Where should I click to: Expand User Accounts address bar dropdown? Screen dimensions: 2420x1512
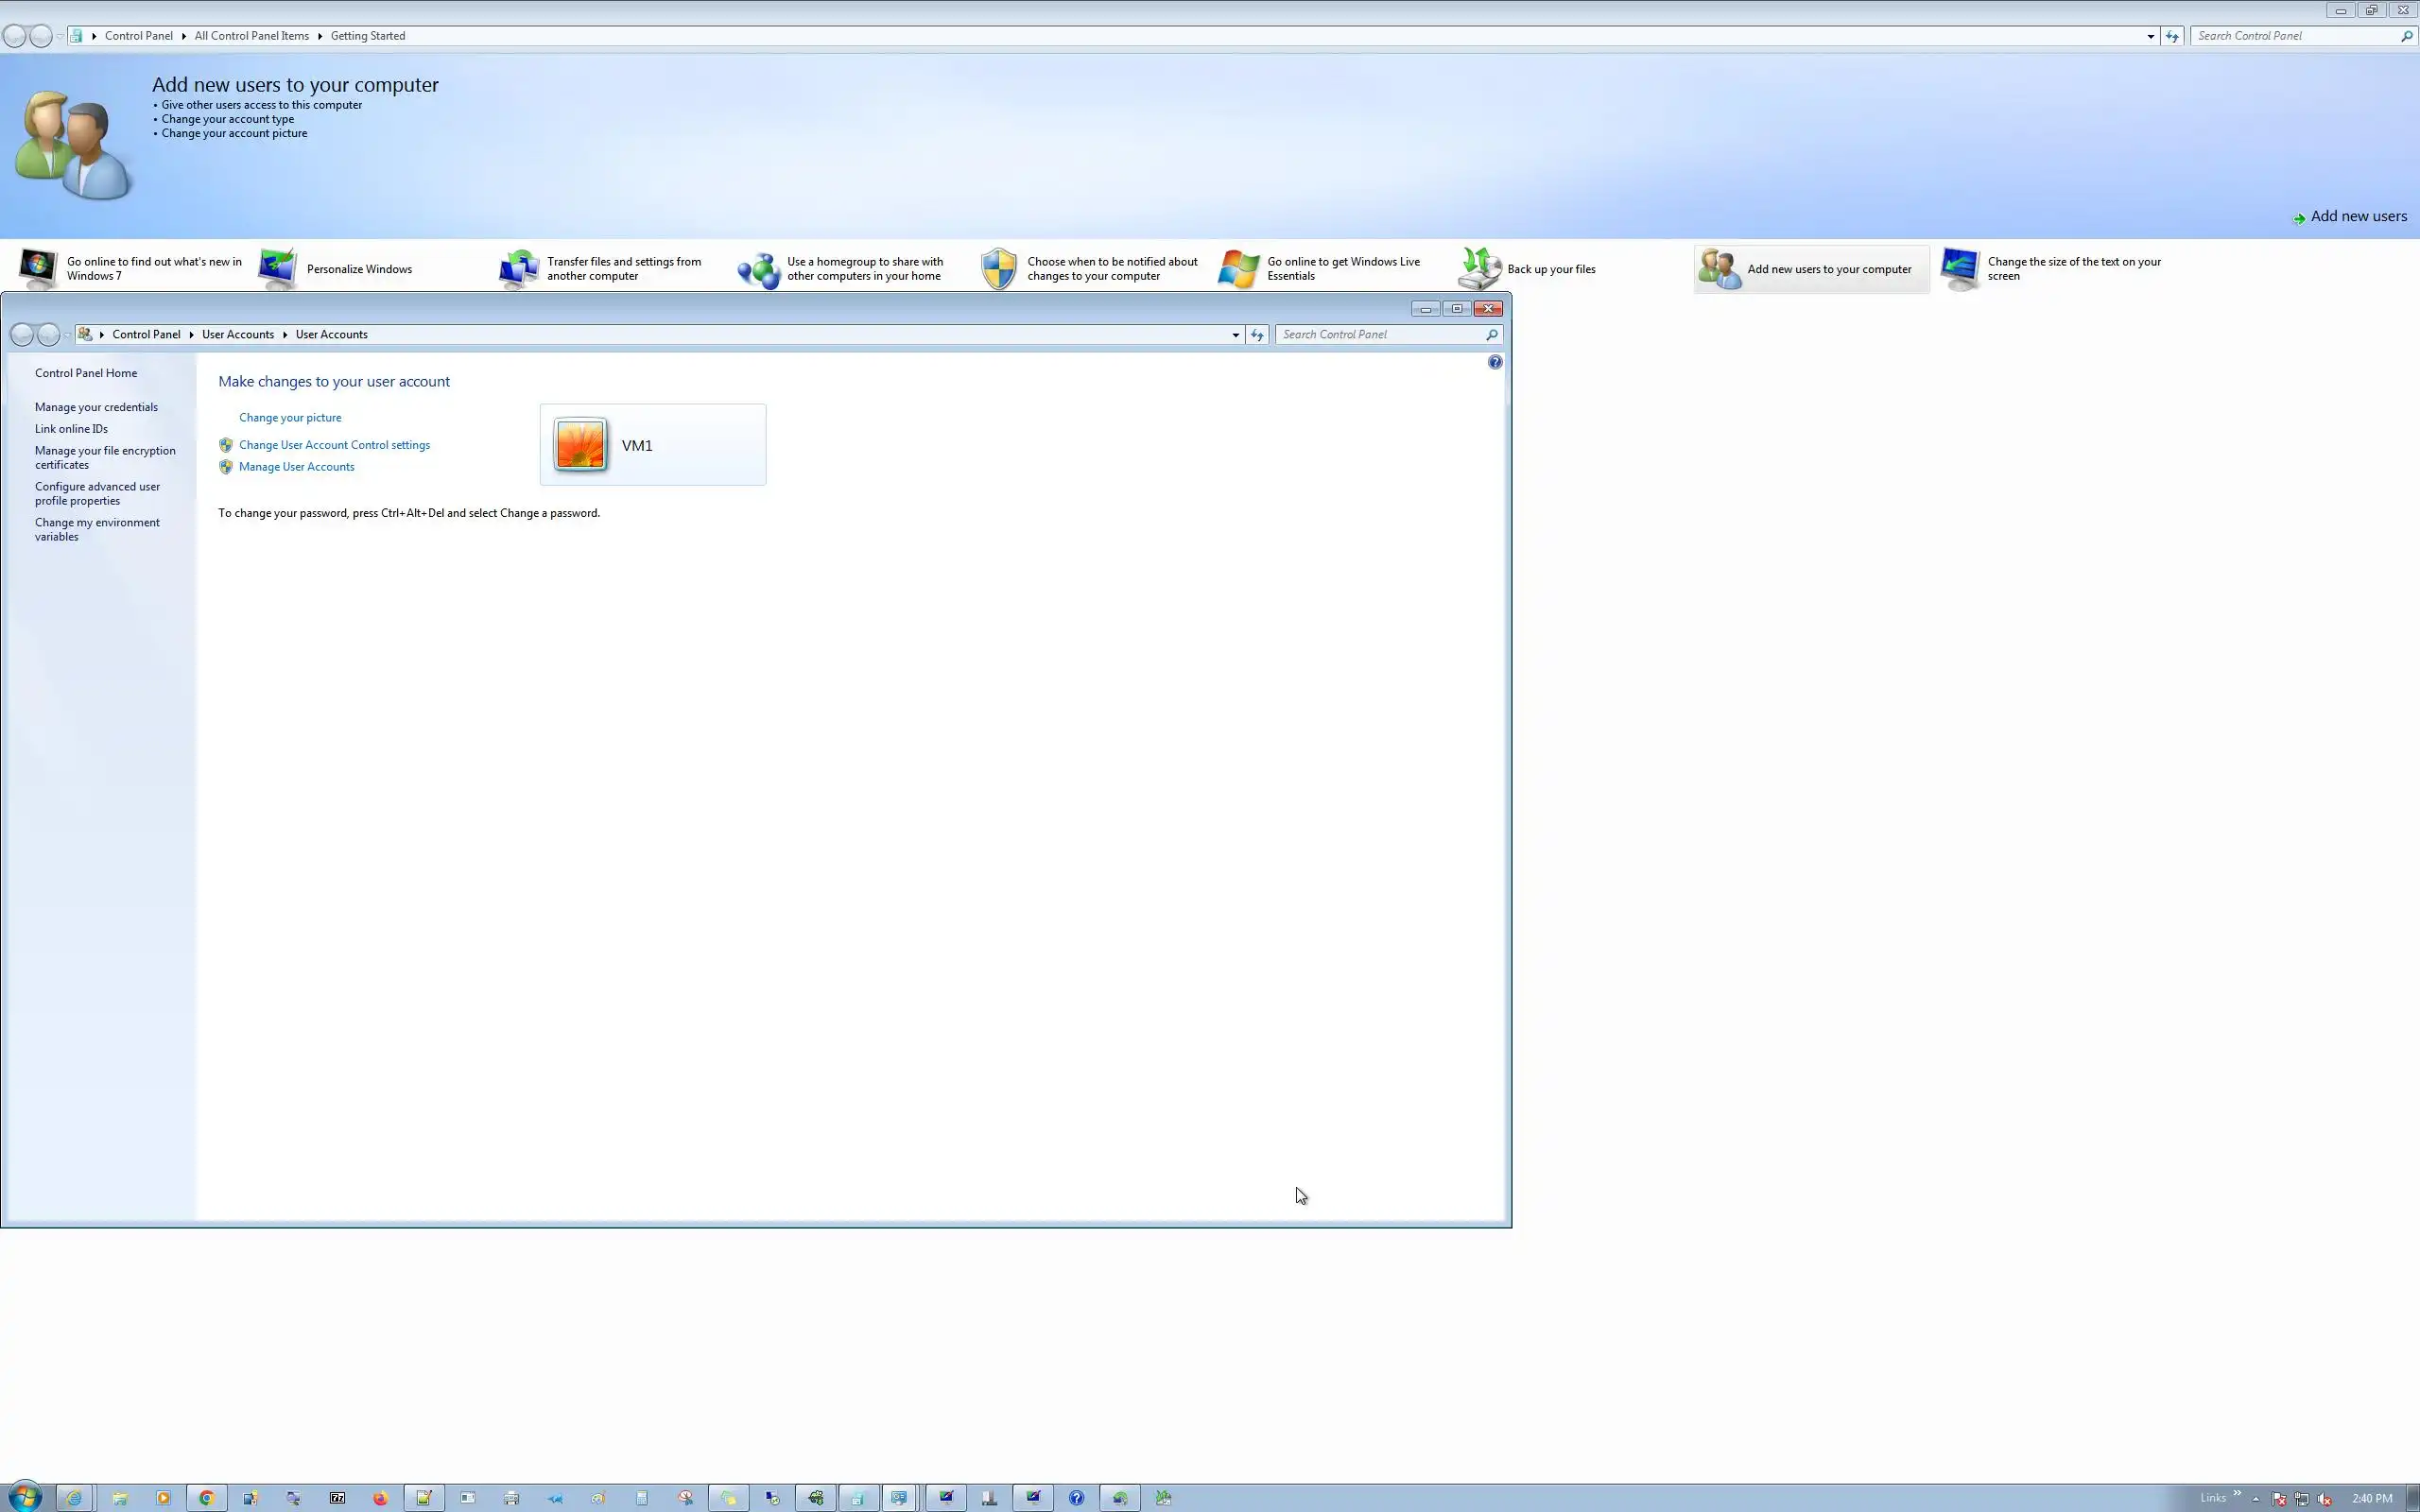point(1235,335)
